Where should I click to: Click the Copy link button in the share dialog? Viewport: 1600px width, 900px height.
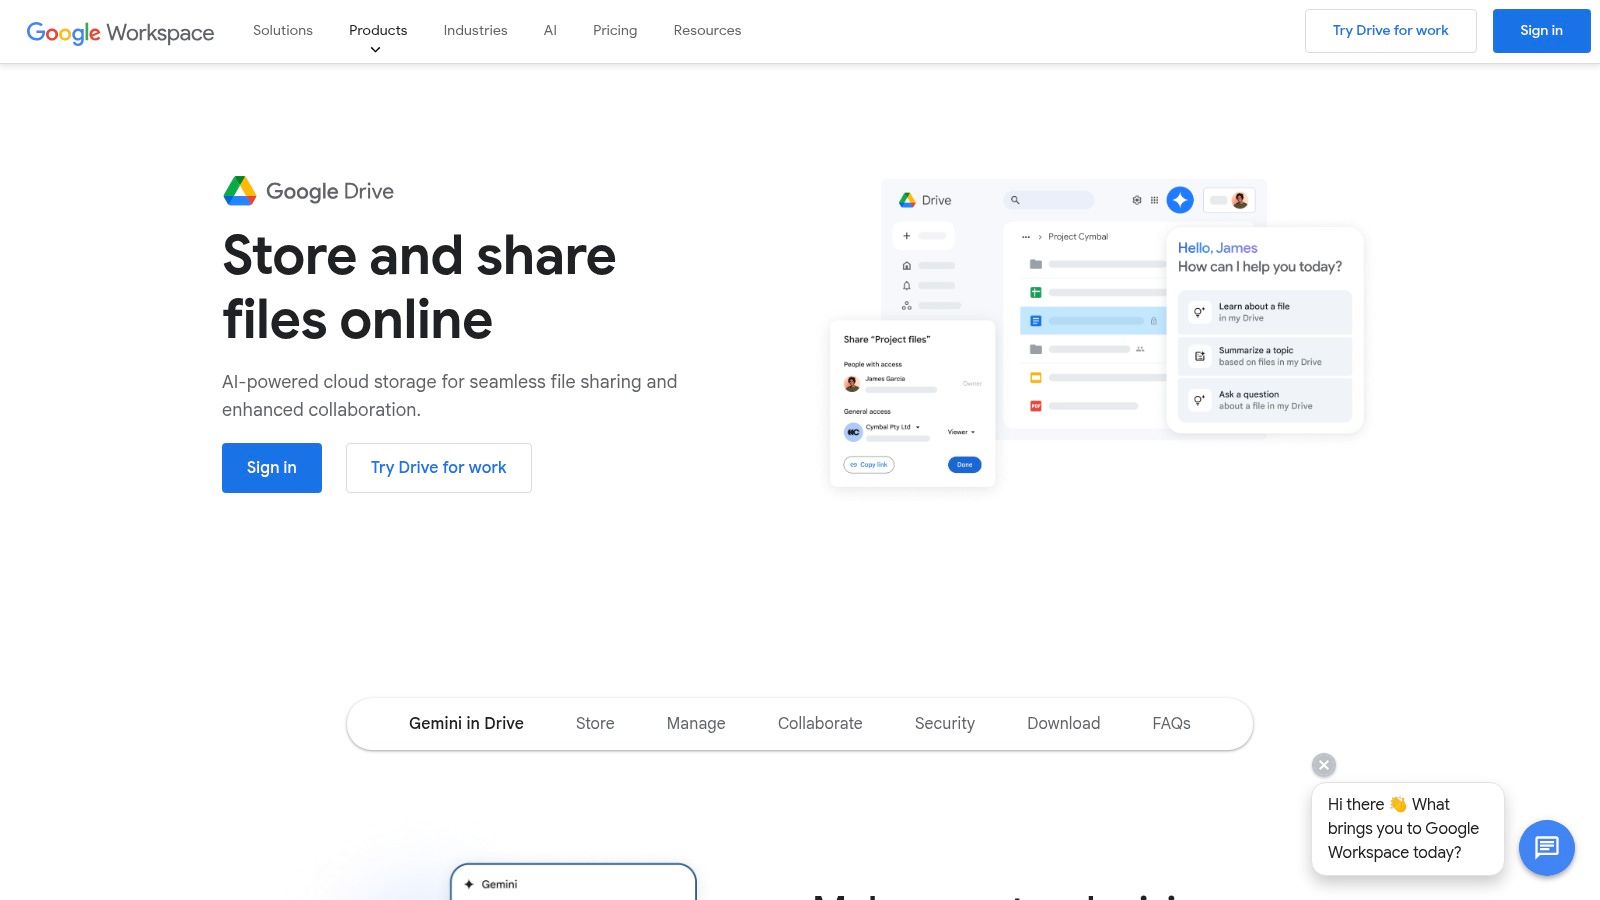click(x=868, y=465)
